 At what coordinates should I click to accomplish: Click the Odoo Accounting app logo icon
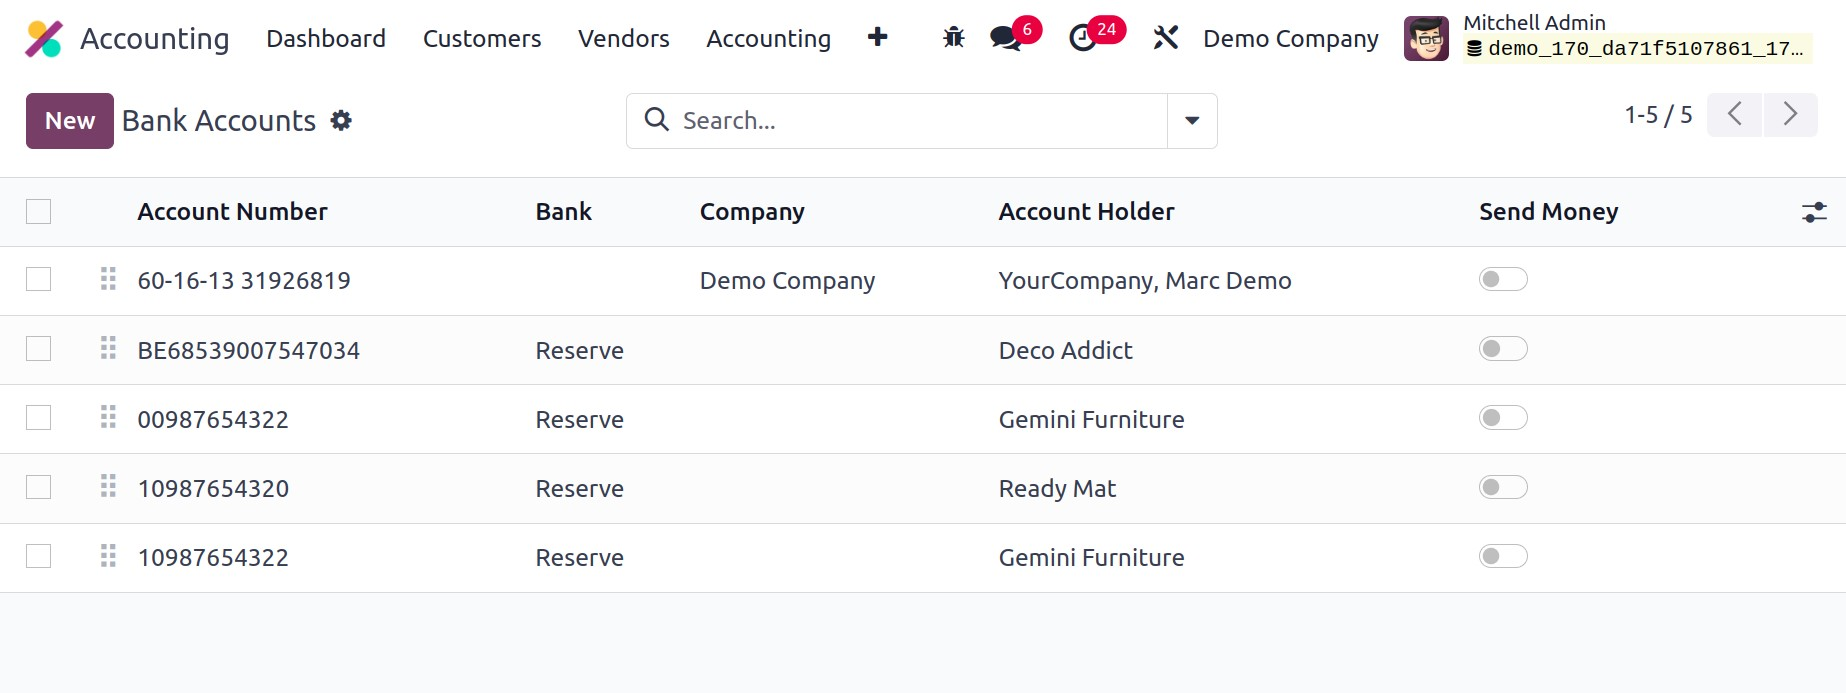(44, 39)
